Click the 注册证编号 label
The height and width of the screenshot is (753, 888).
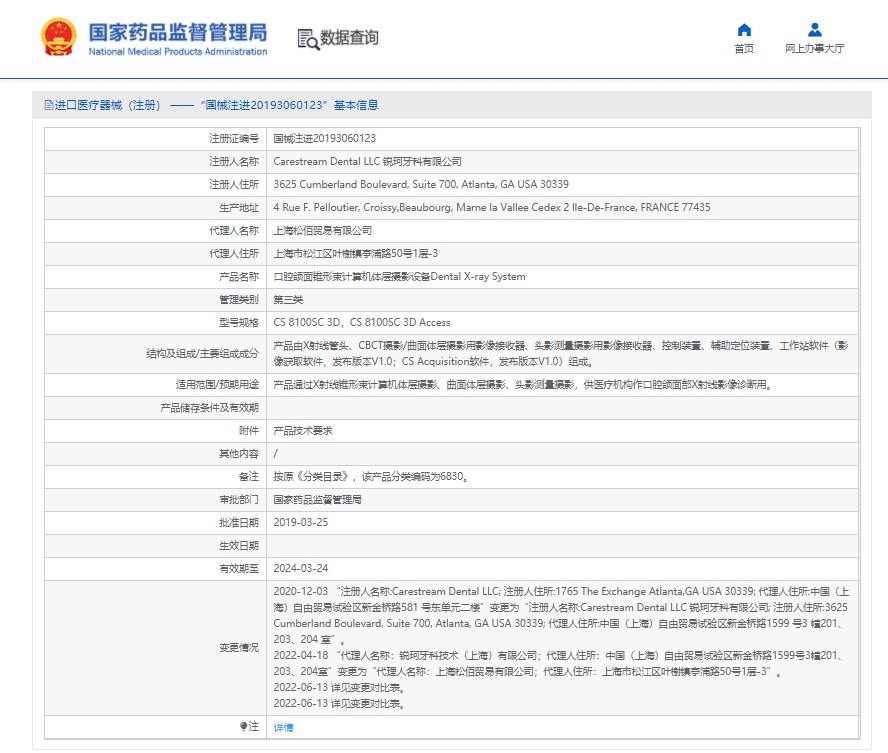pyautogui.click(x=234, y=139)
